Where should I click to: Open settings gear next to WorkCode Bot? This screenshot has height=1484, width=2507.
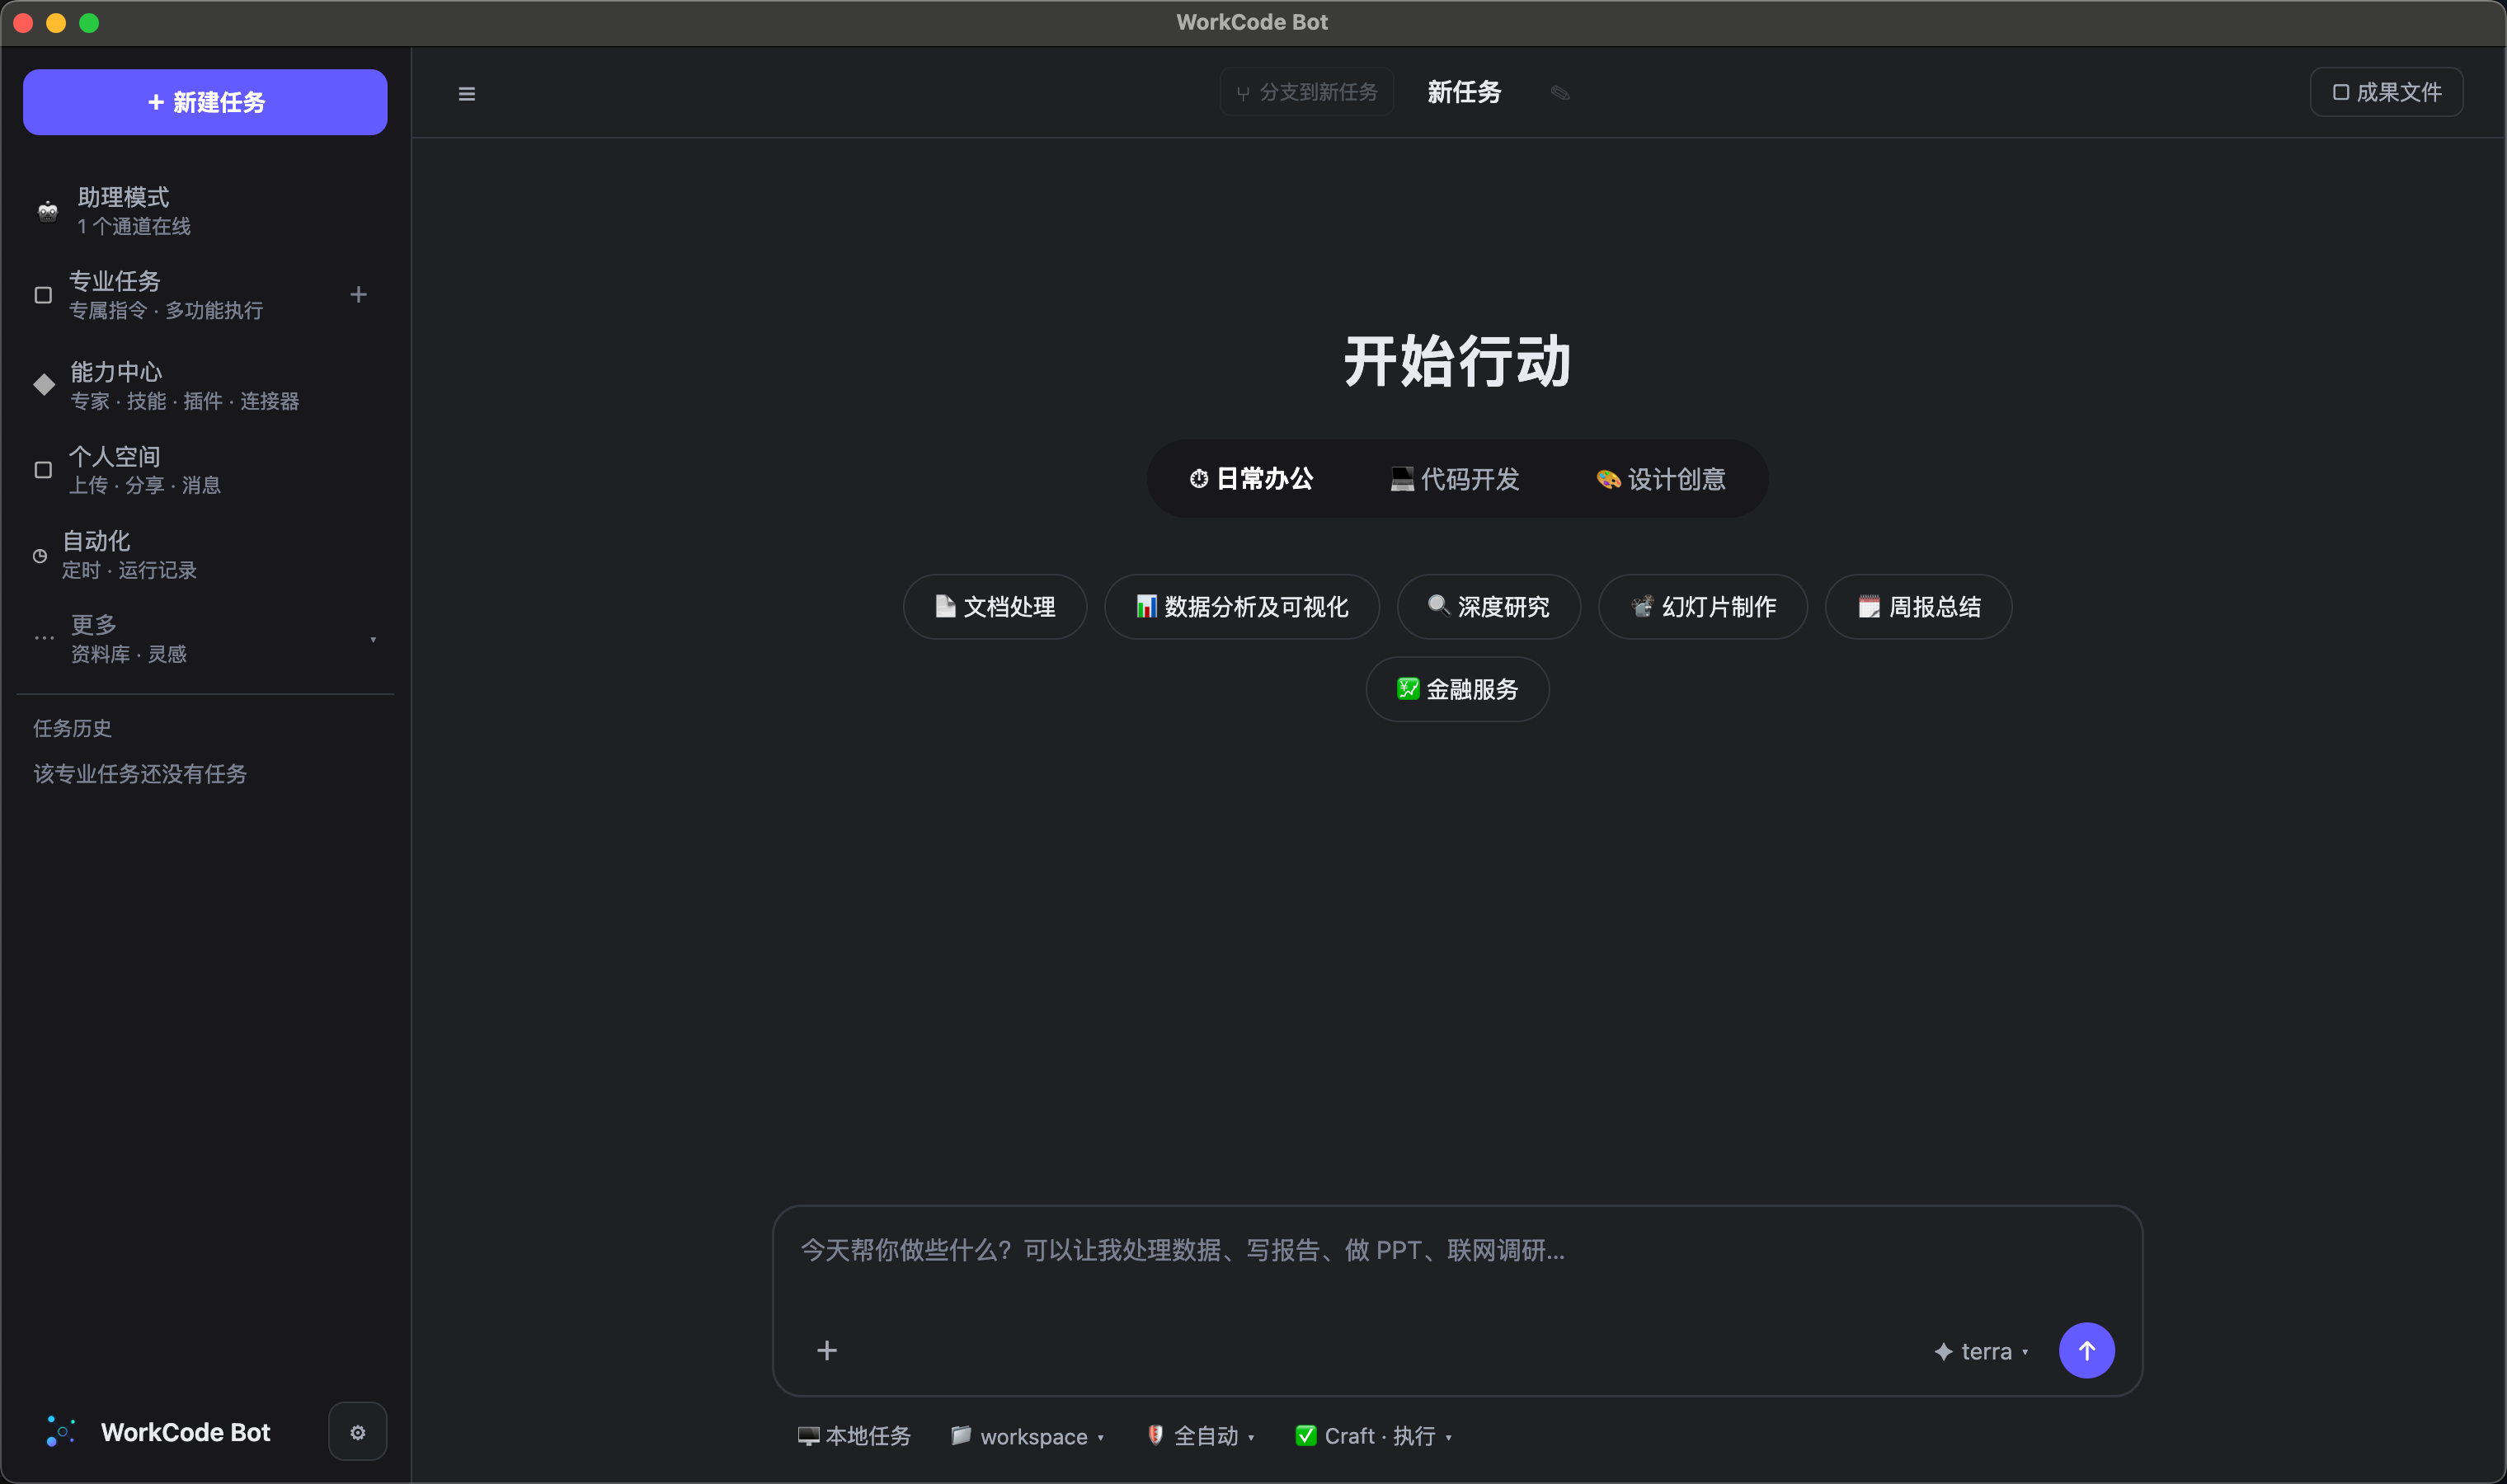point(357,1432)
